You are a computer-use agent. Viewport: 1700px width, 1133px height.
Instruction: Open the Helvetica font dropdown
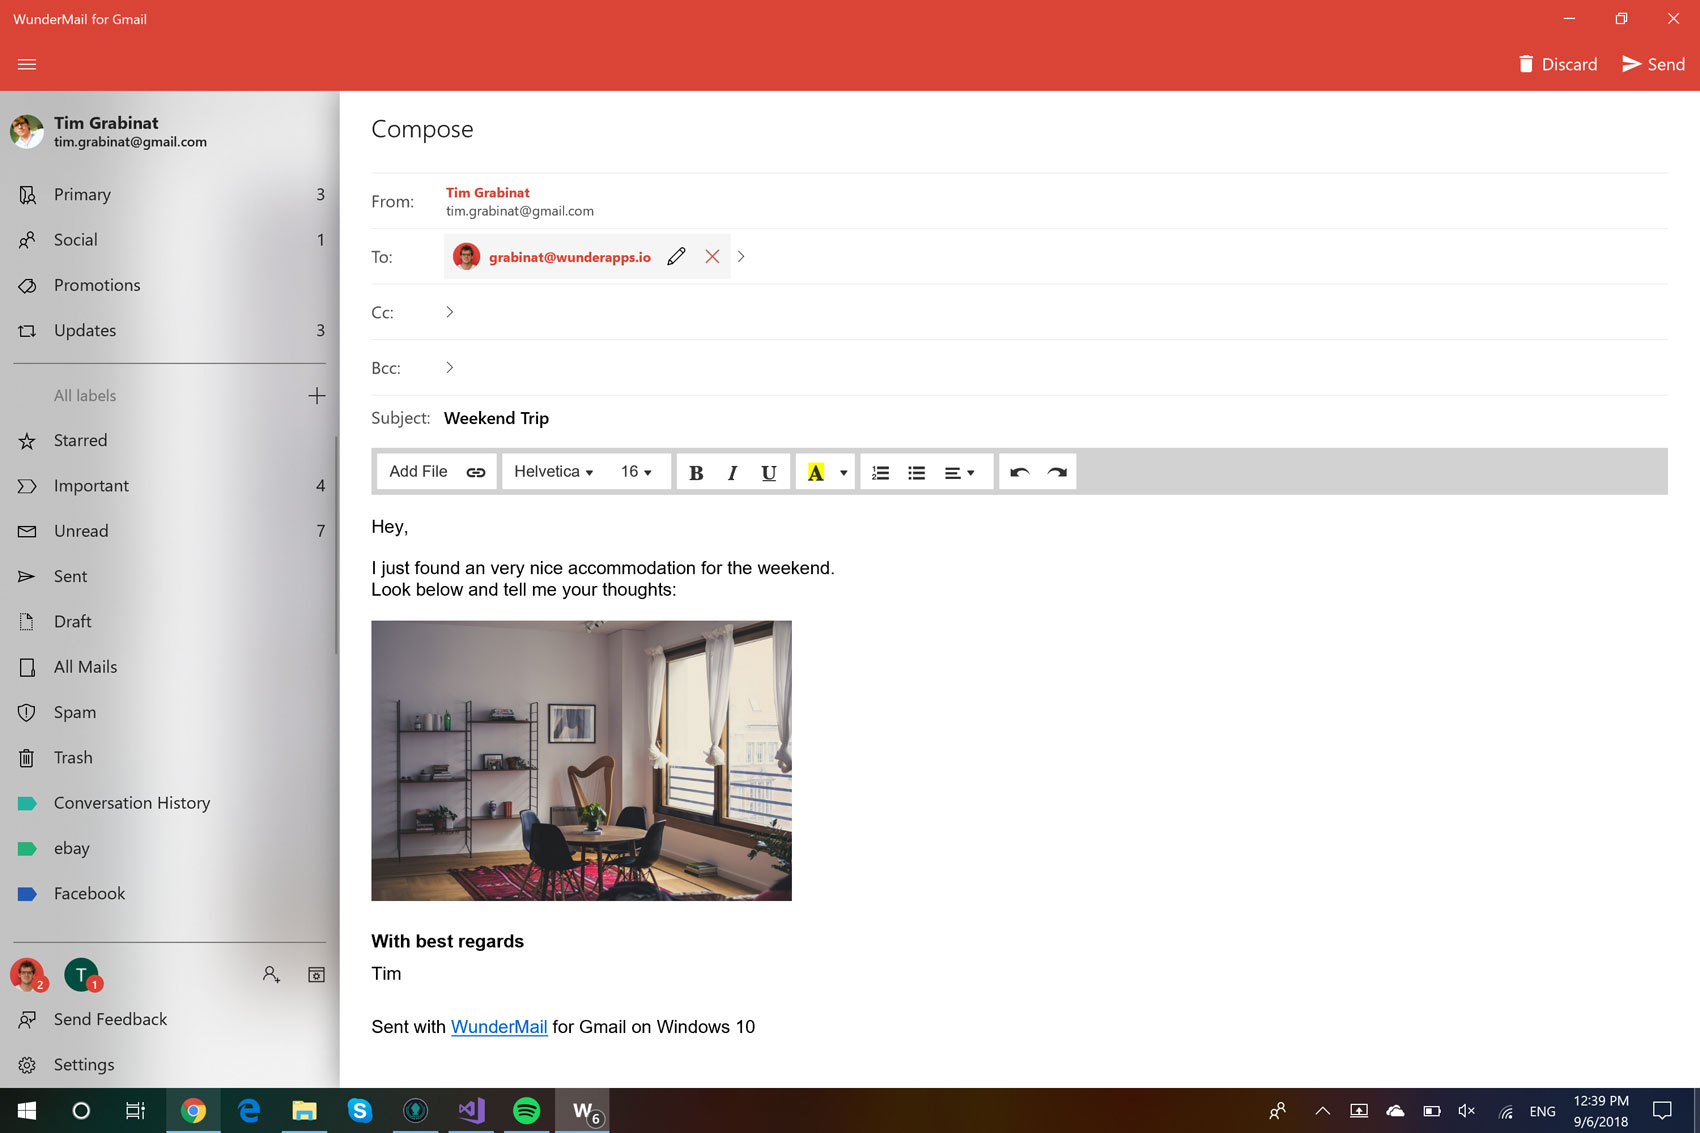[554, 472]
